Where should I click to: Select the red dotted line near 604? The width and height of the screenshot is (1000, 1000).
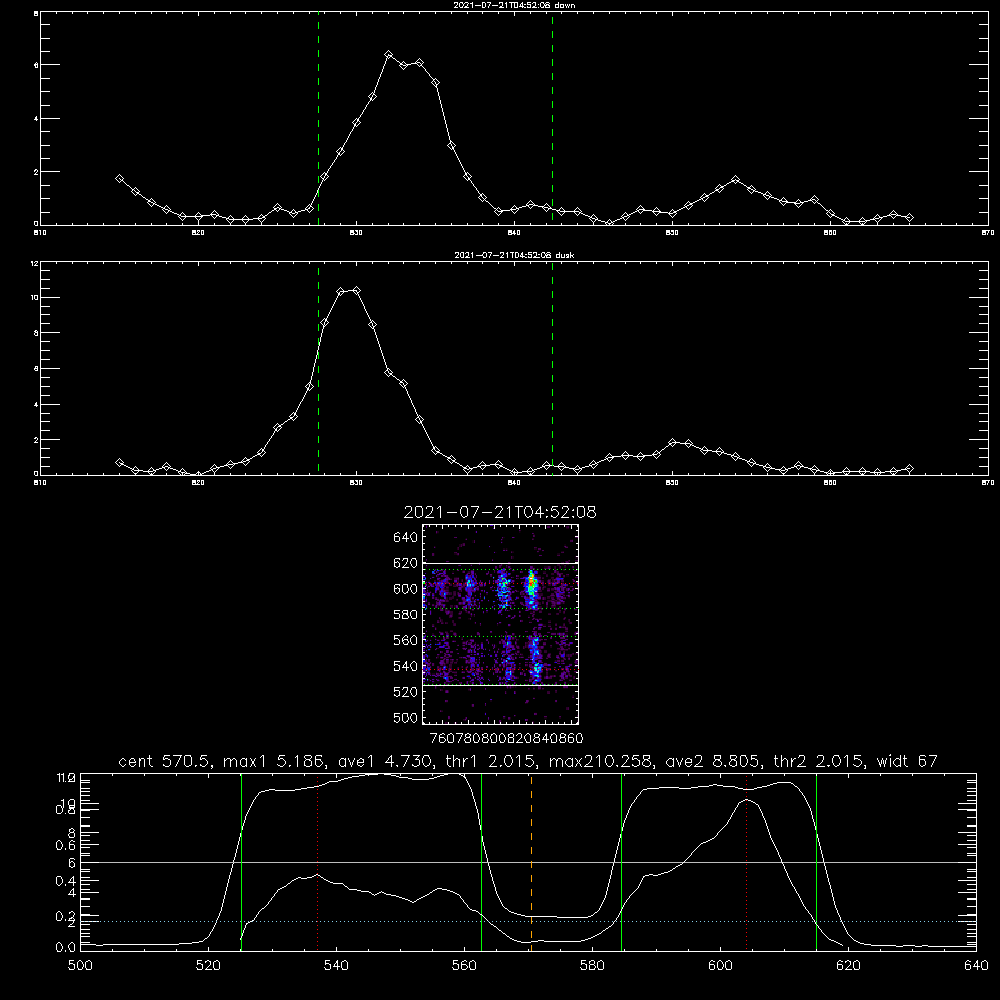746,861
